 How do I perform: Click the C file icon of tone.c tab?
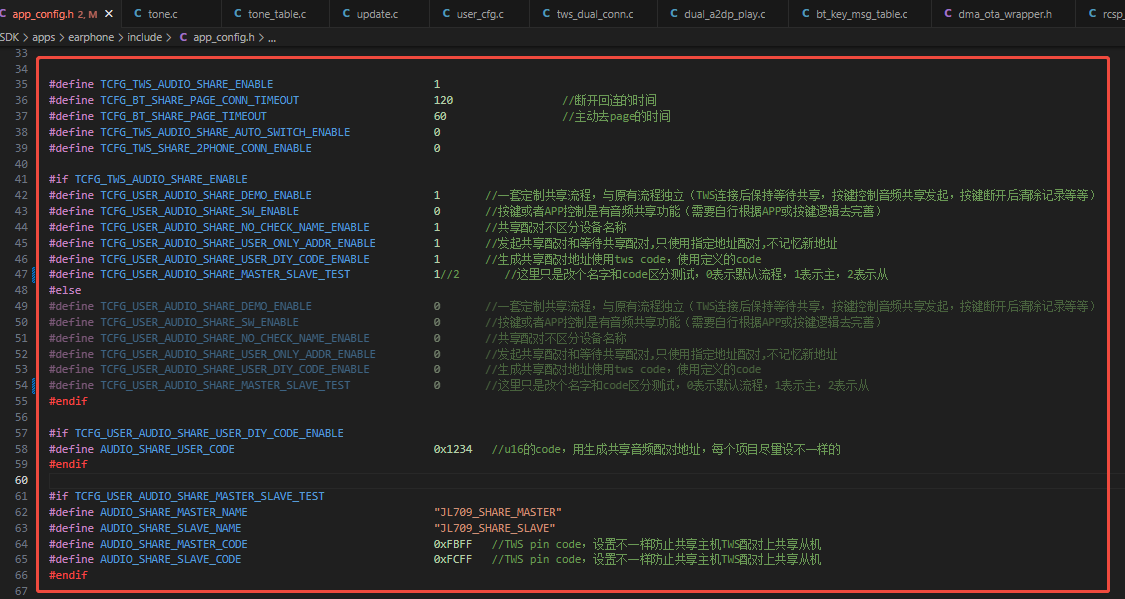tap(138, 14)
